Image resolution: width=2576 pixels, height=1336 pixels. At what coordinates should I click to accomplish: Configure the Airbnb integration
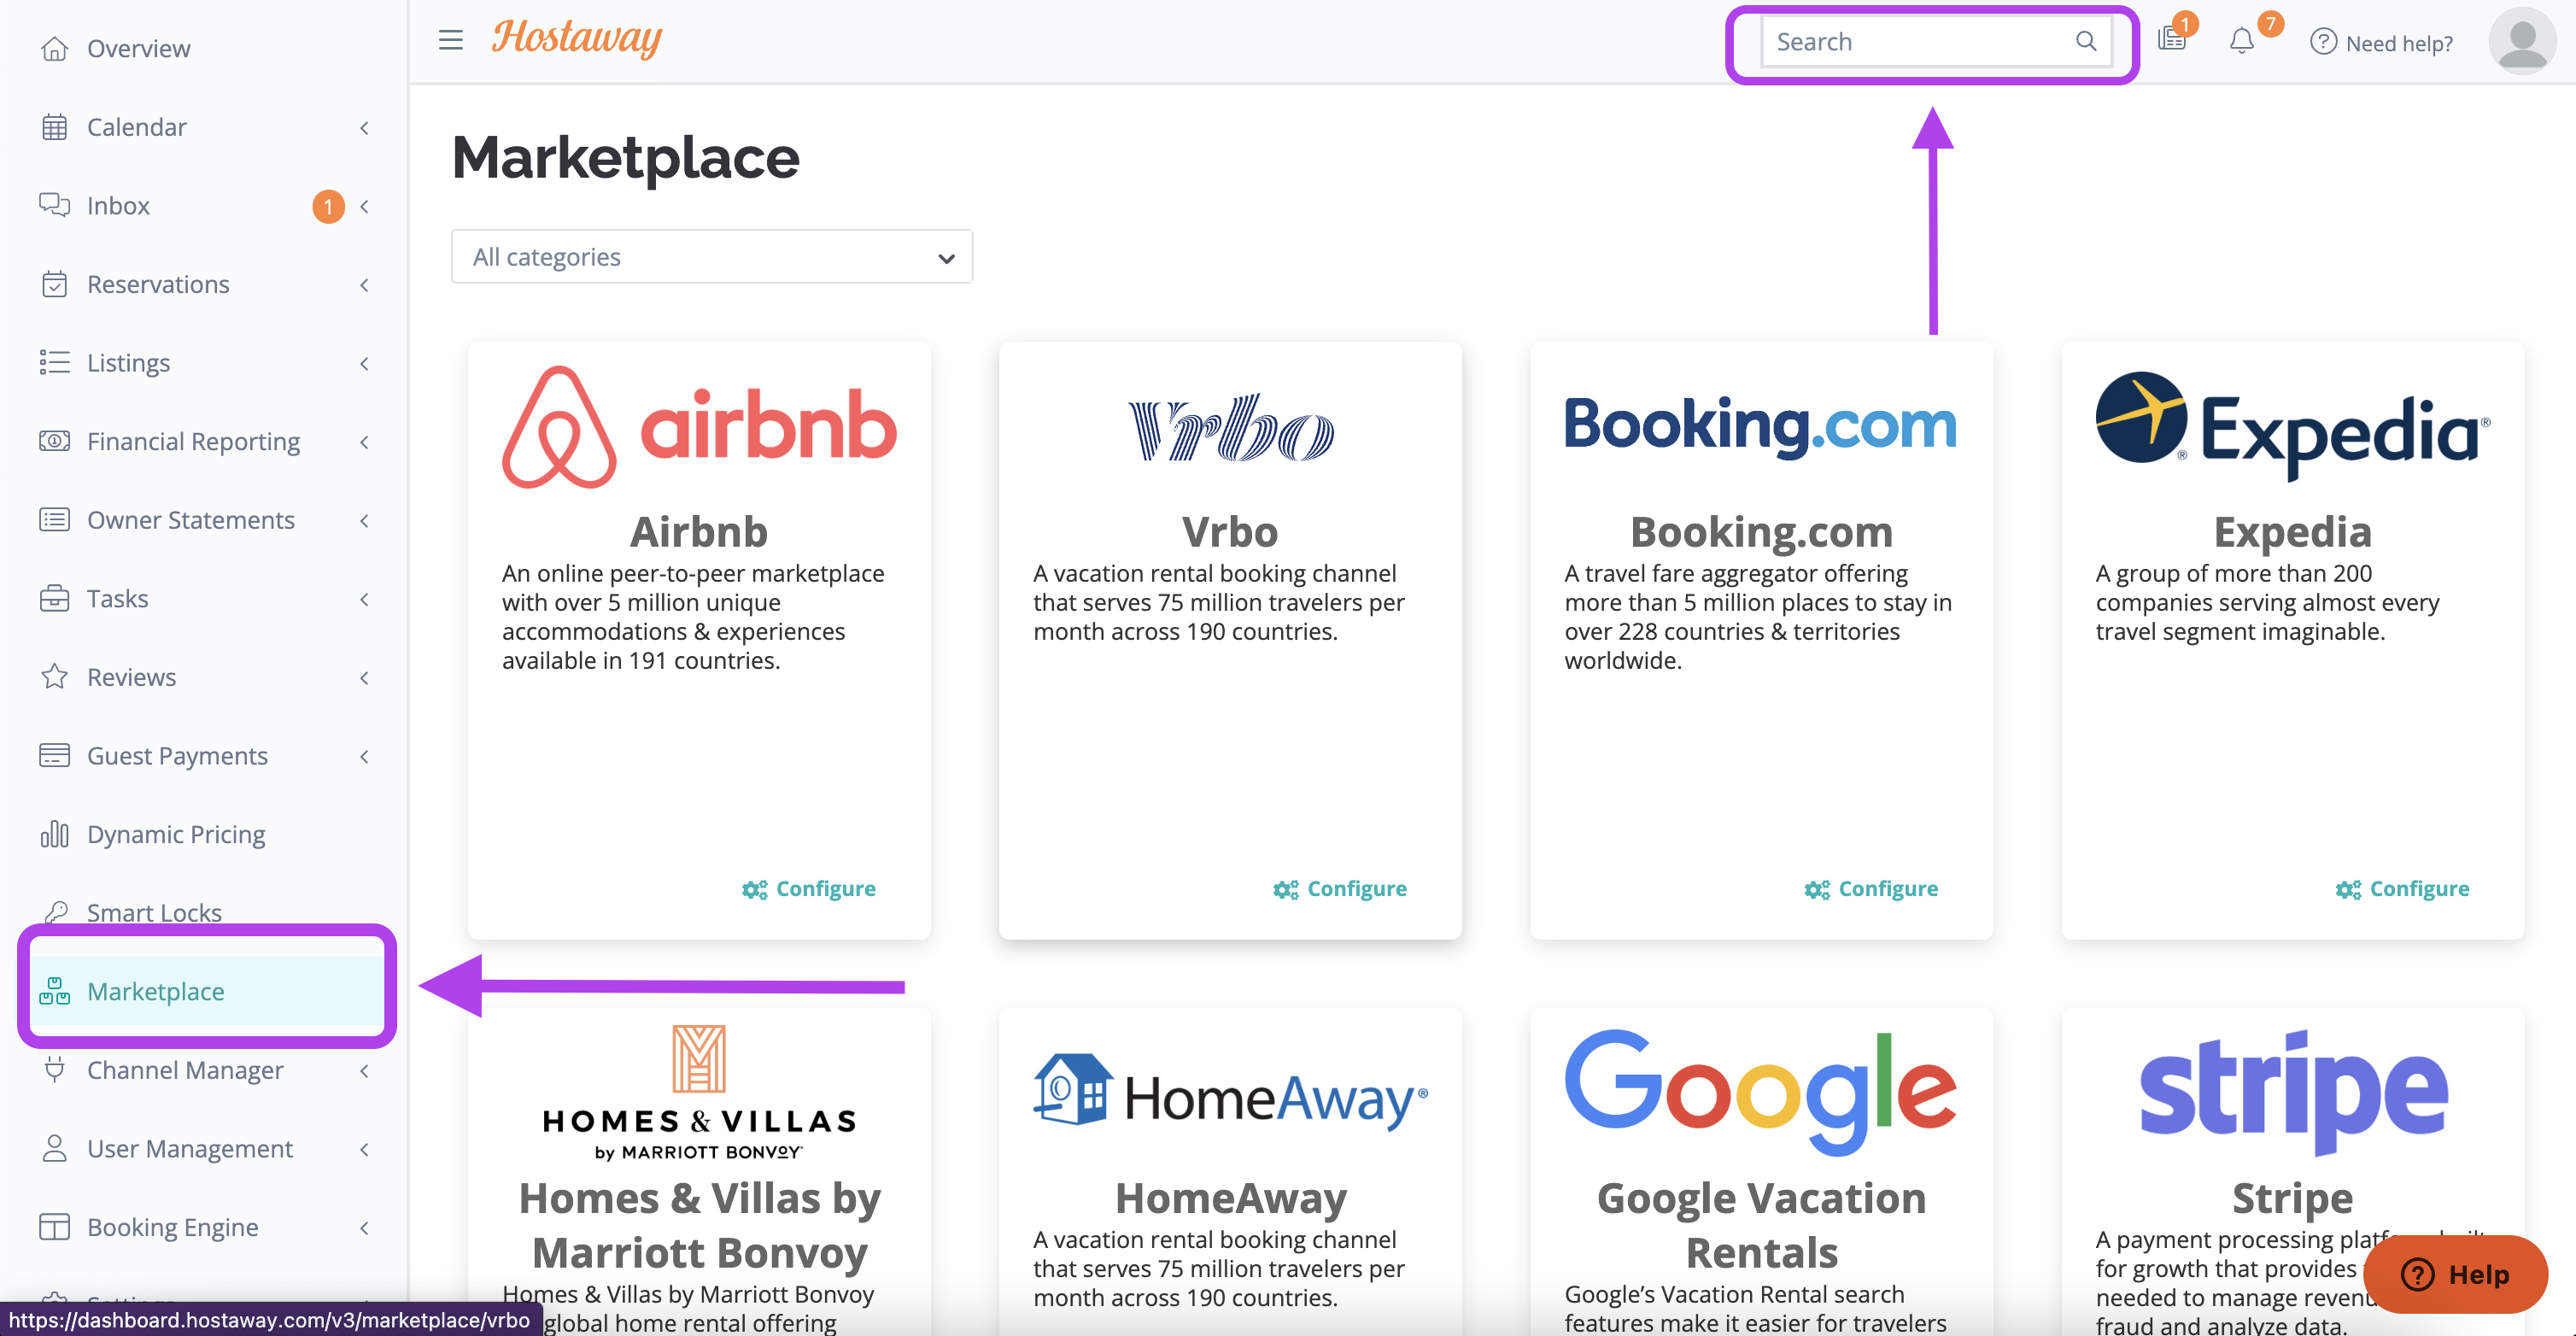point(808,888)
